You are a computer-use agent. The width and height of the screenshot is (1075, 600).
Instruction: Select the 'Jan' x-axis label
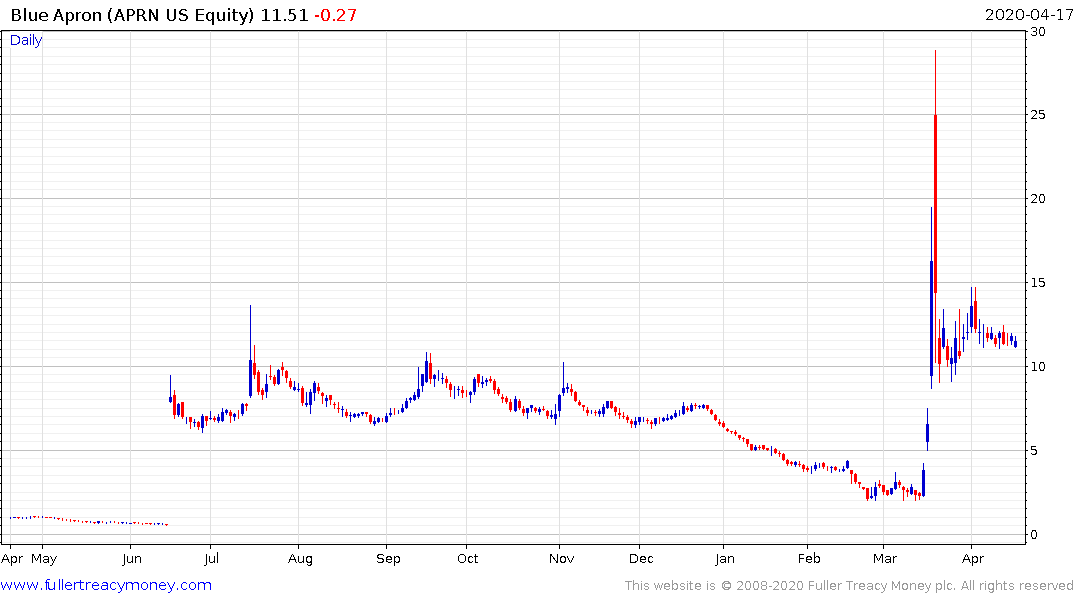725,558
